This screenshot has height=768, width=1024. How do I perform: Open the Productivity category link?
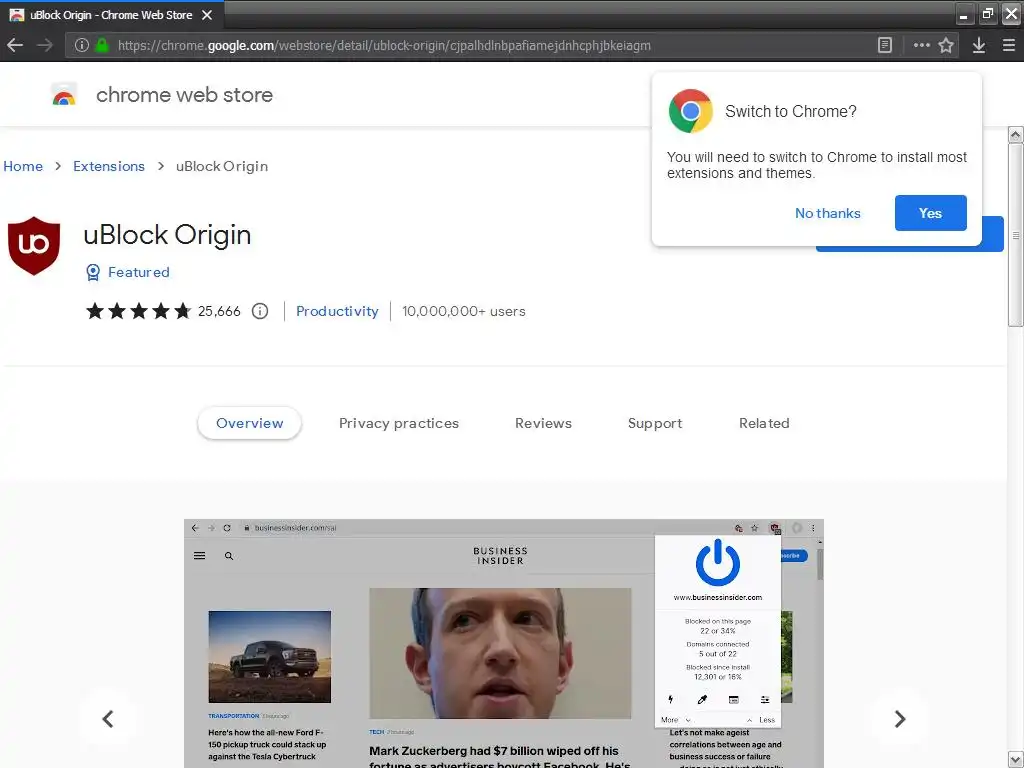pos(337,311)
